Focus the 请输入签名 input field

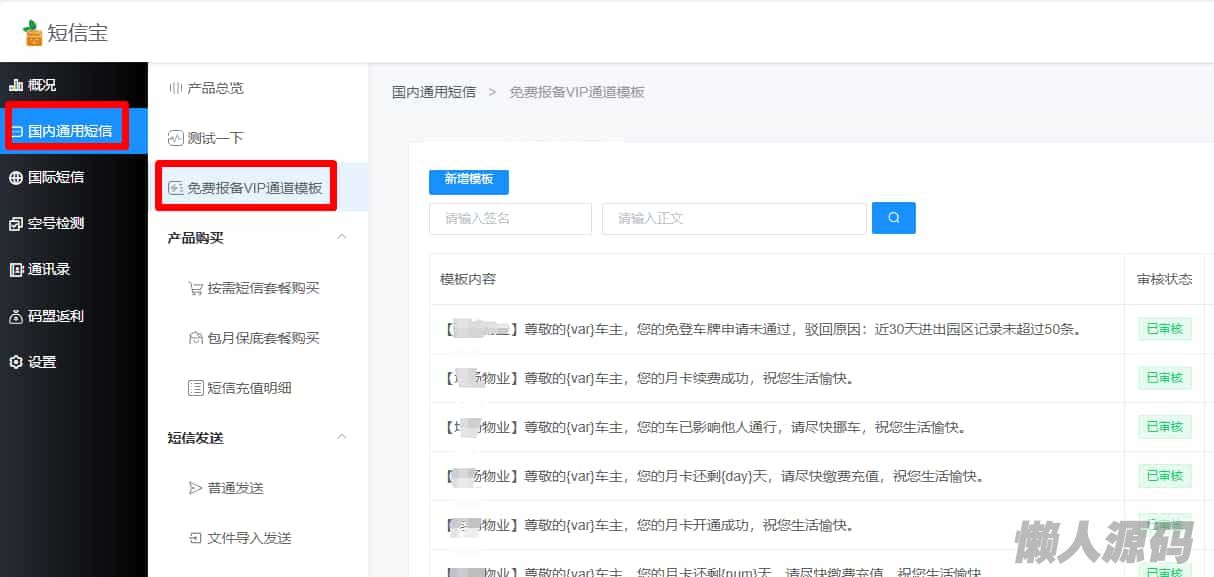coord(510,218)
